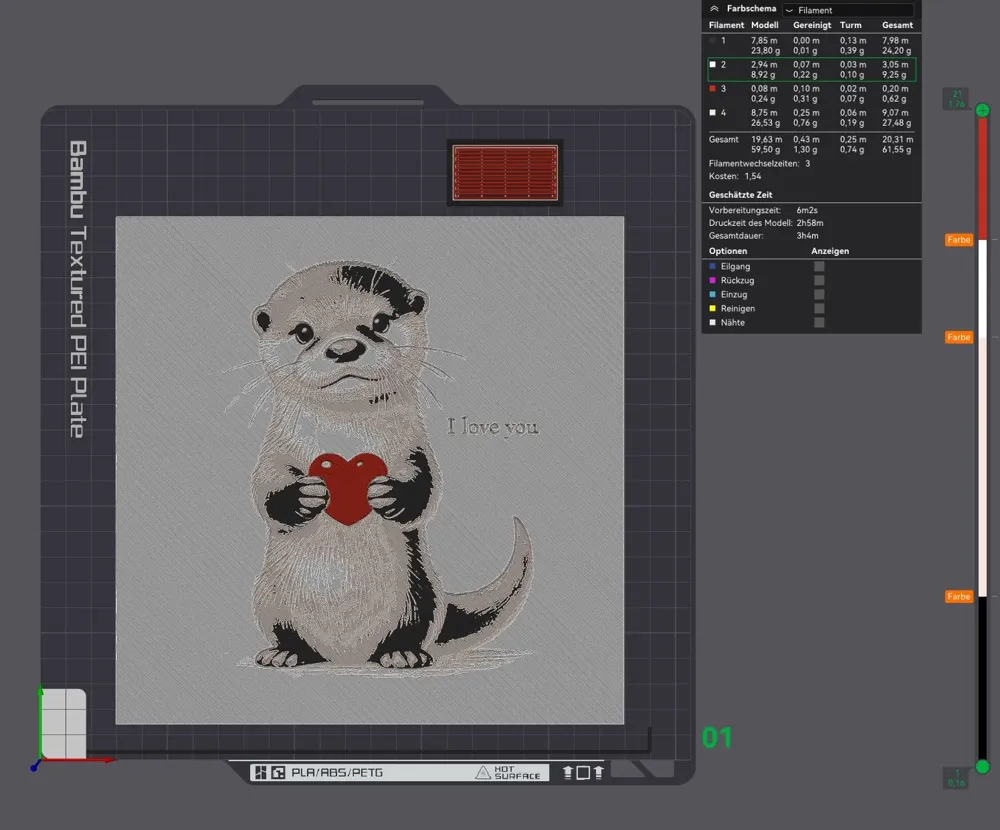Click the Gesamtdauer value 3h4m
The height and width of the screenshot is (830, 1000).
[x=807, y=236]
